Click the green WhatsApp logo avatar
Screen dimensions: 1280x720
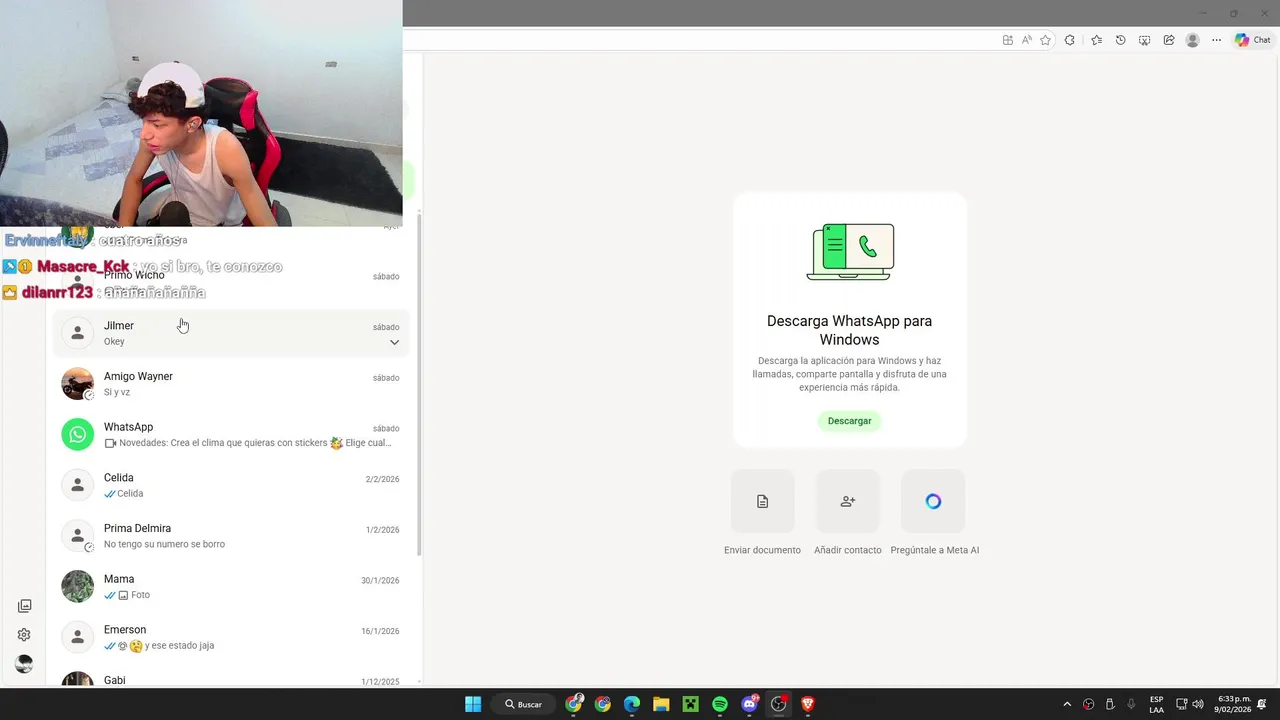77,434
